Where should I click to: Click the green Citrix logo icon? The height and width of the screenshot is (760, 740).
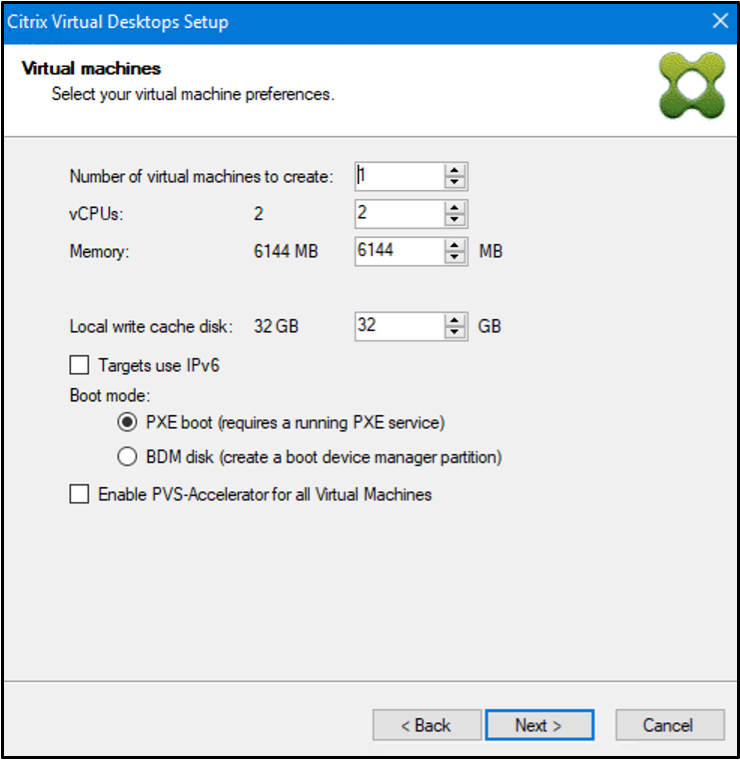(x=692, y=85)
